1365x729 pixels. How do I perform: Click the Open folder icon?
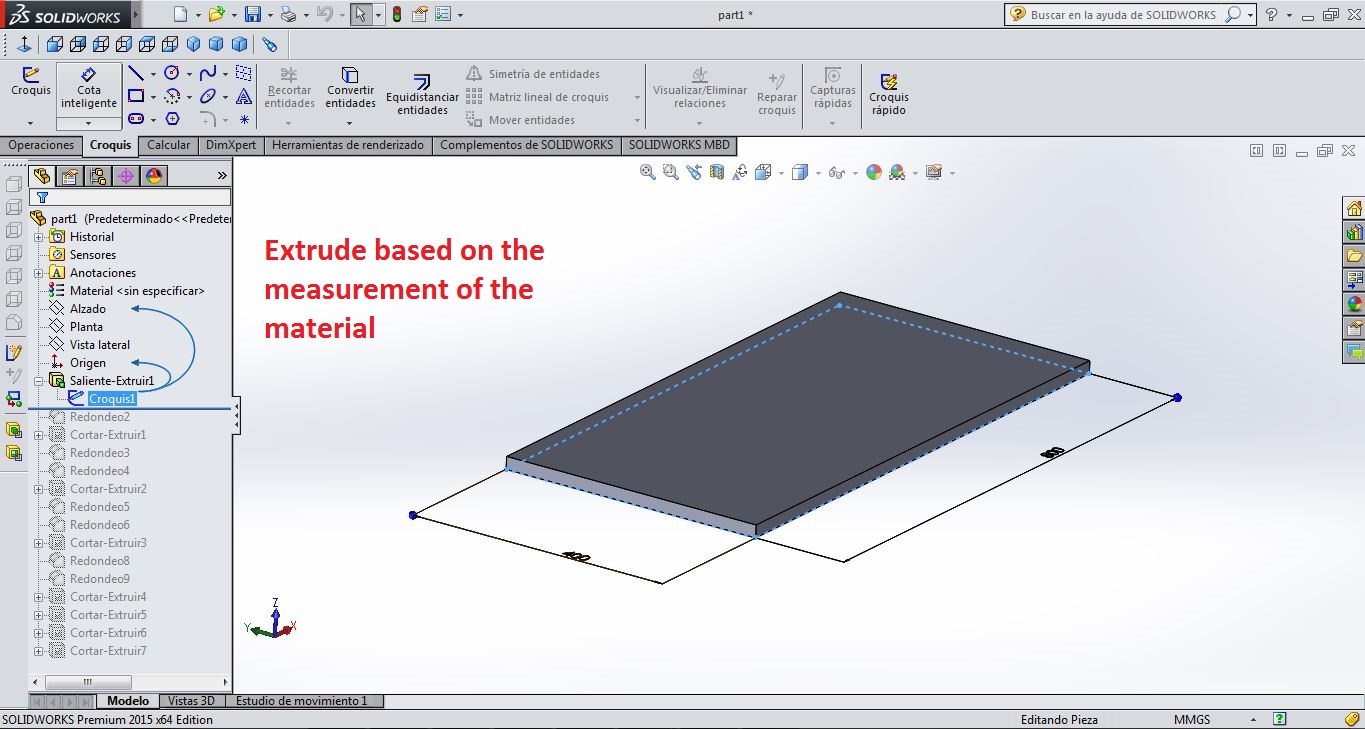(x=215, y=14)
